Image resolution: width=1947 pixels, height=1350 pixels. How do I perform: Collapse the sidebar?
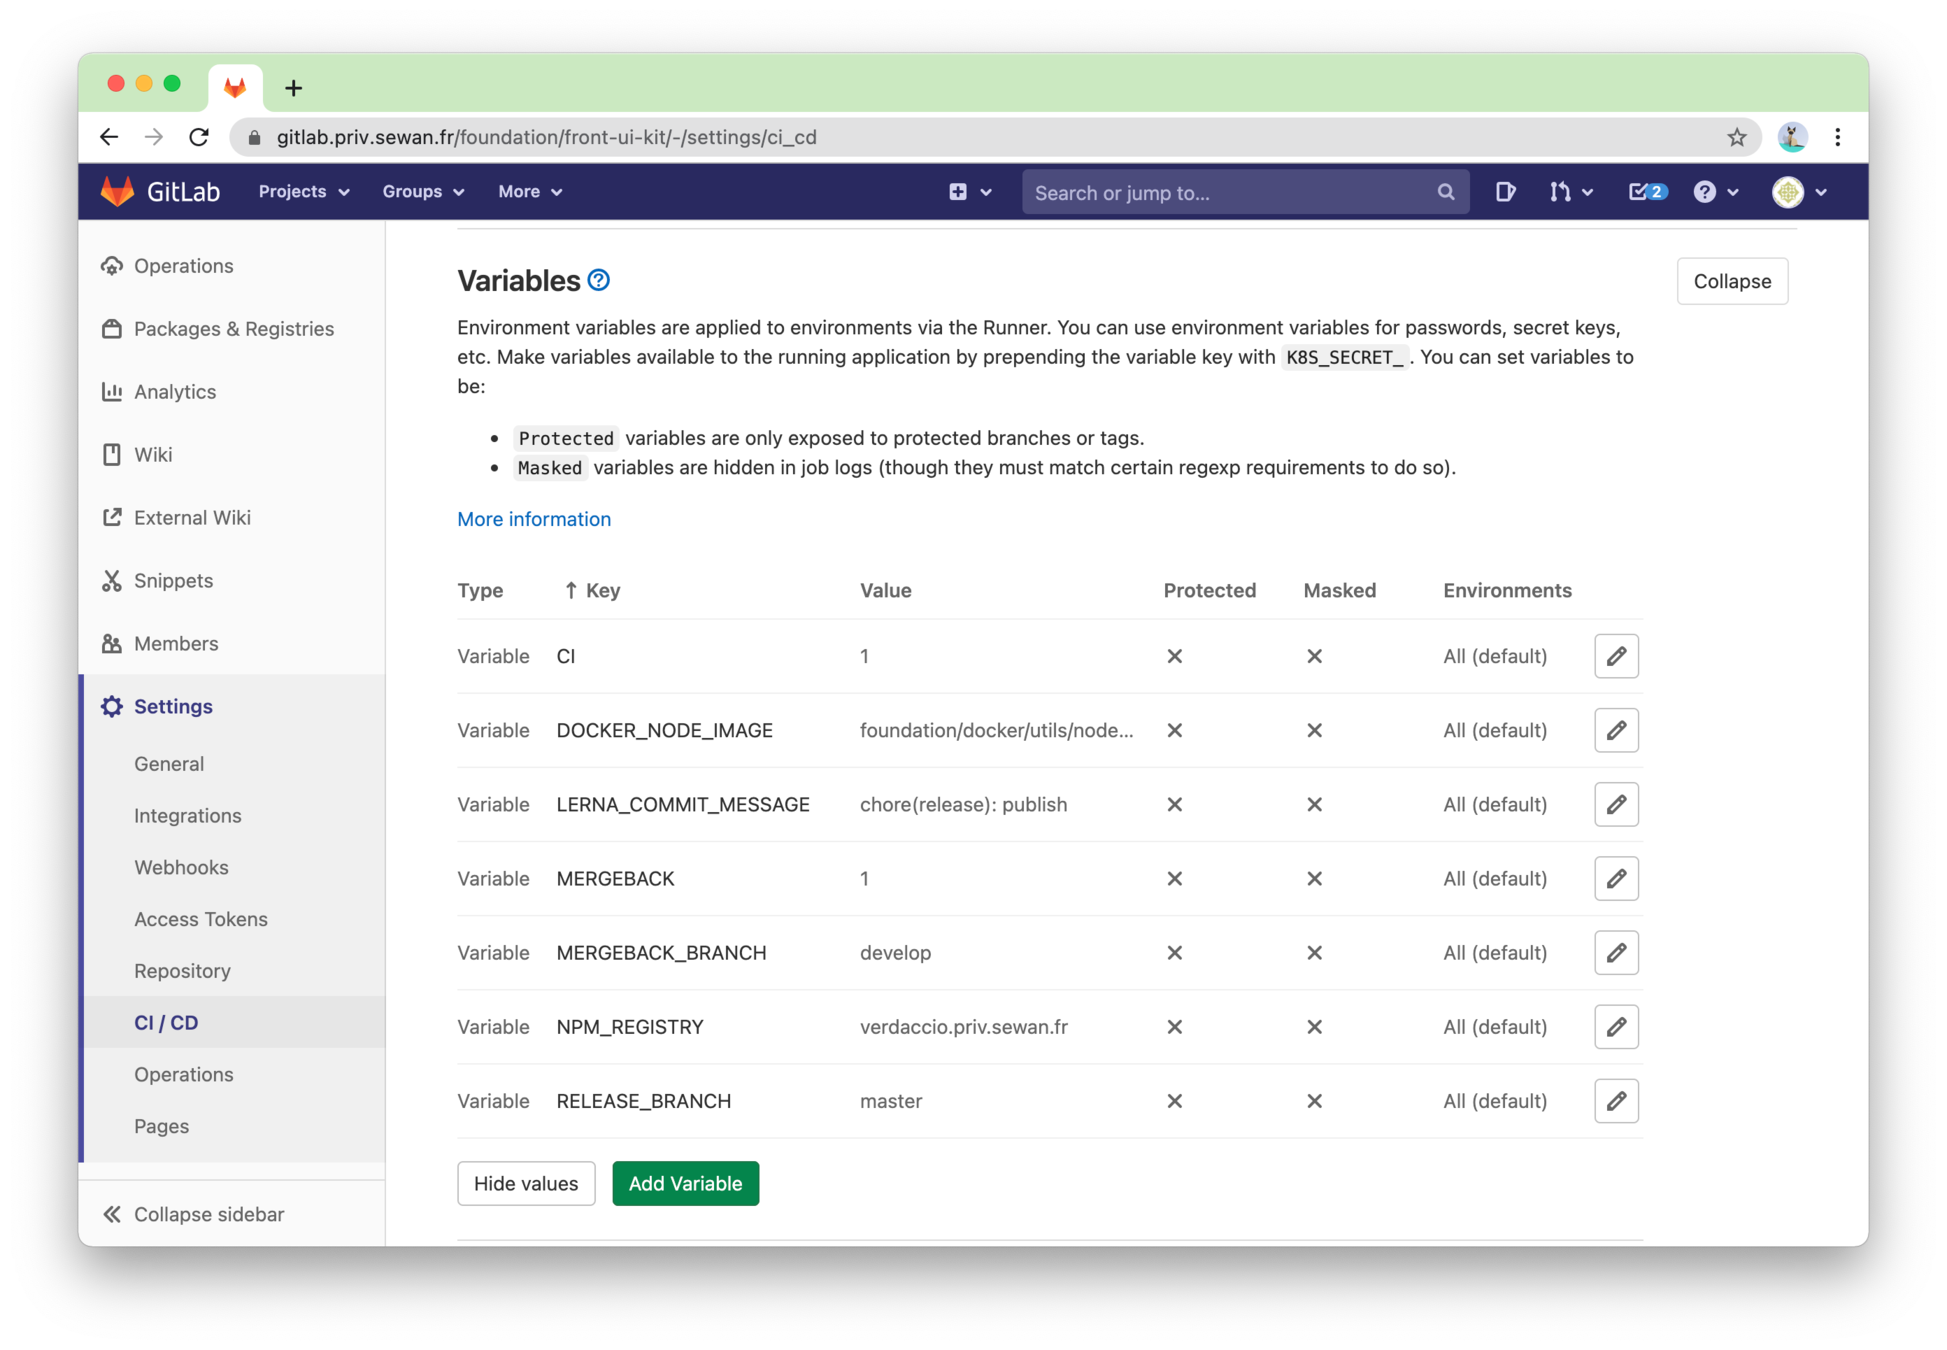(192, 1214)
